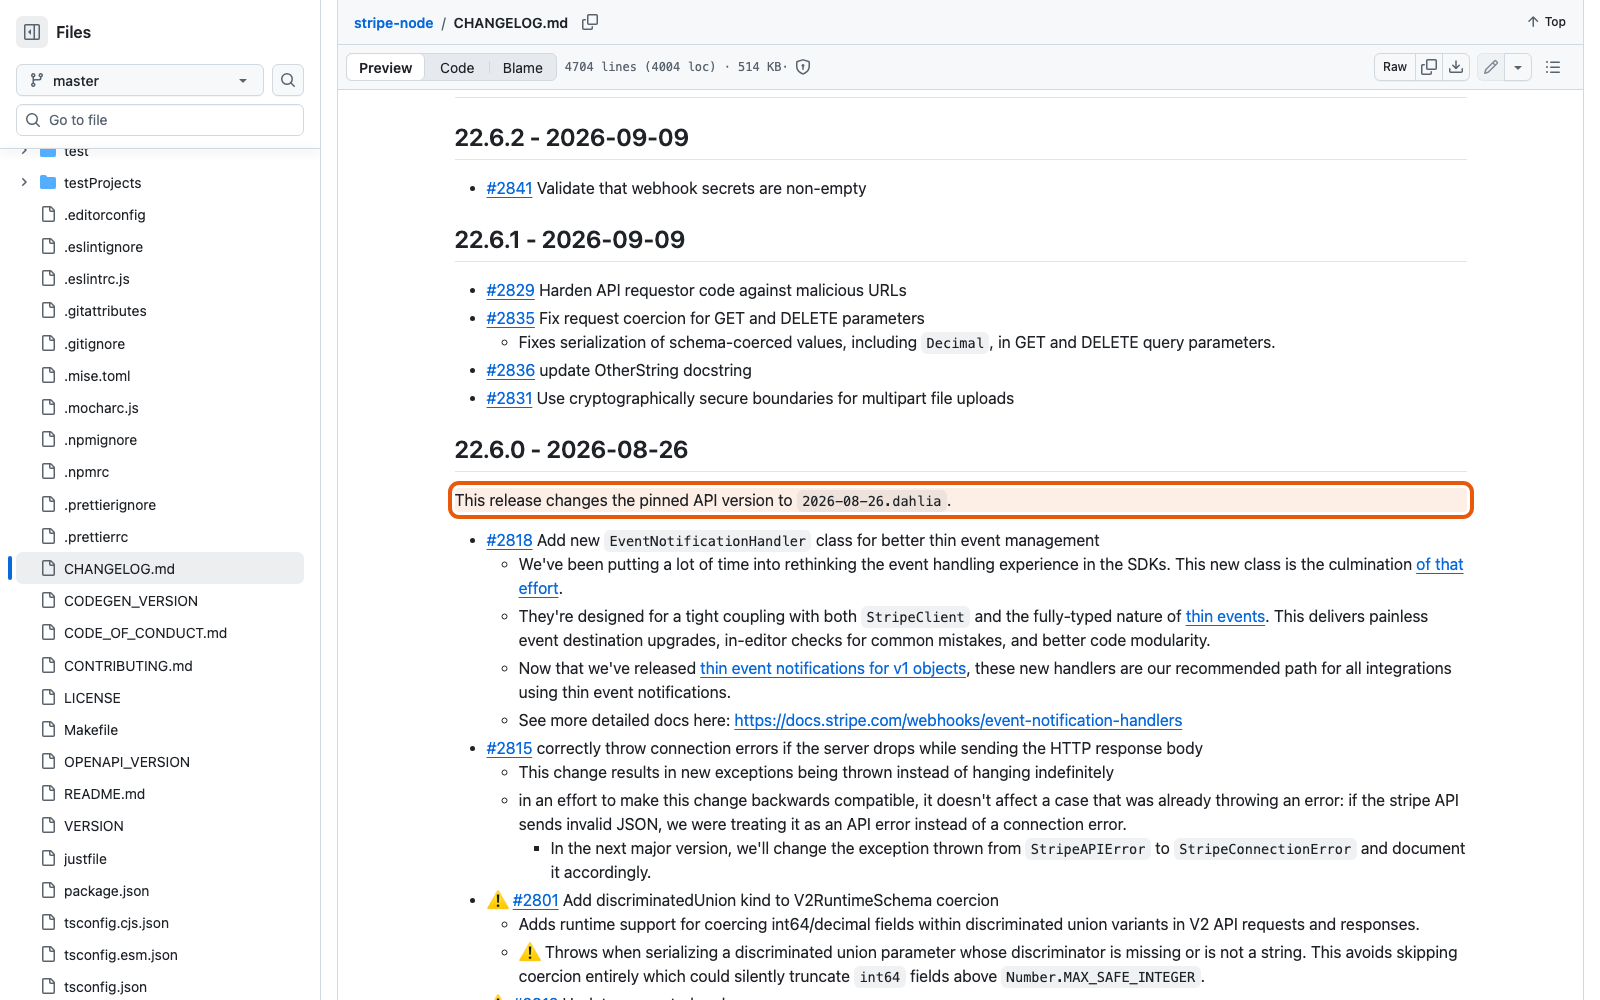This screenshot has height=1000, width=1600.
Task: Open the Raw file view
Action: (x=1395, y=67)
